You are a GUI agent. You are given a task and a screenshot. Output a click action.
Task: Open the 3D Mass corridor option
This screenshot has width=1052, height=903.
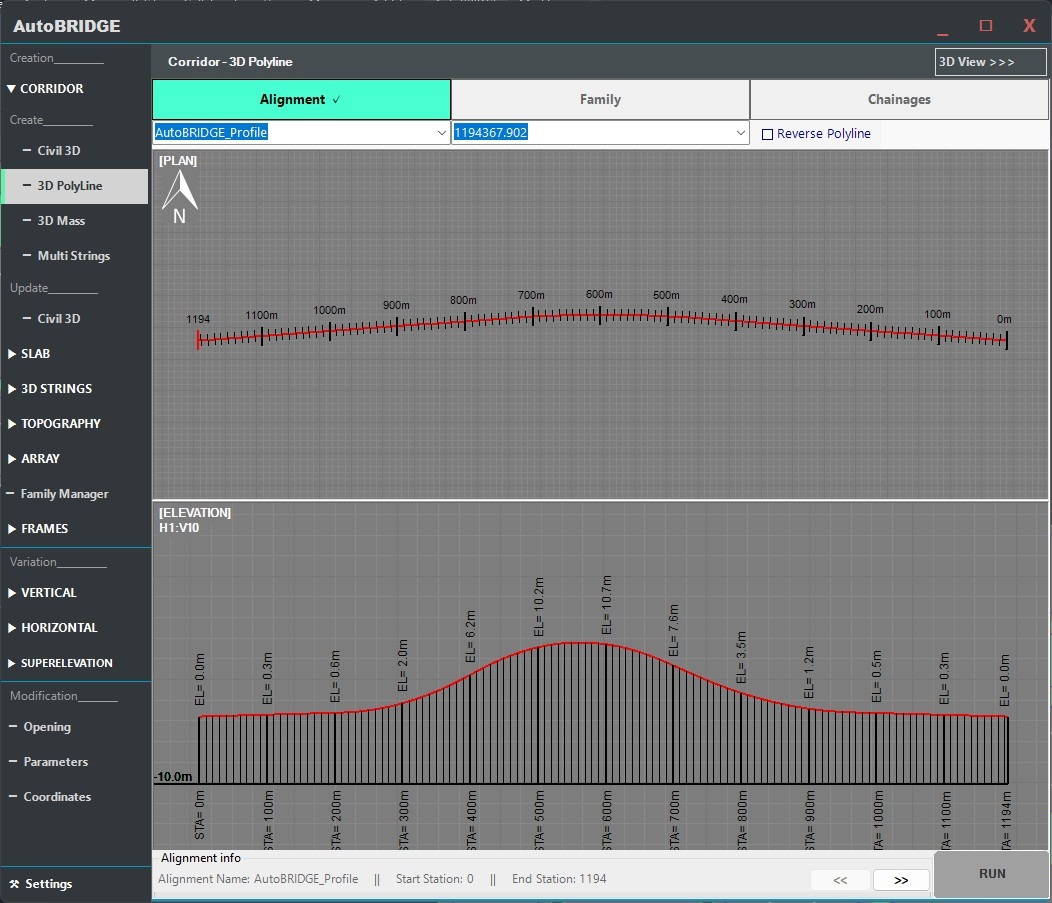point(61,221)
